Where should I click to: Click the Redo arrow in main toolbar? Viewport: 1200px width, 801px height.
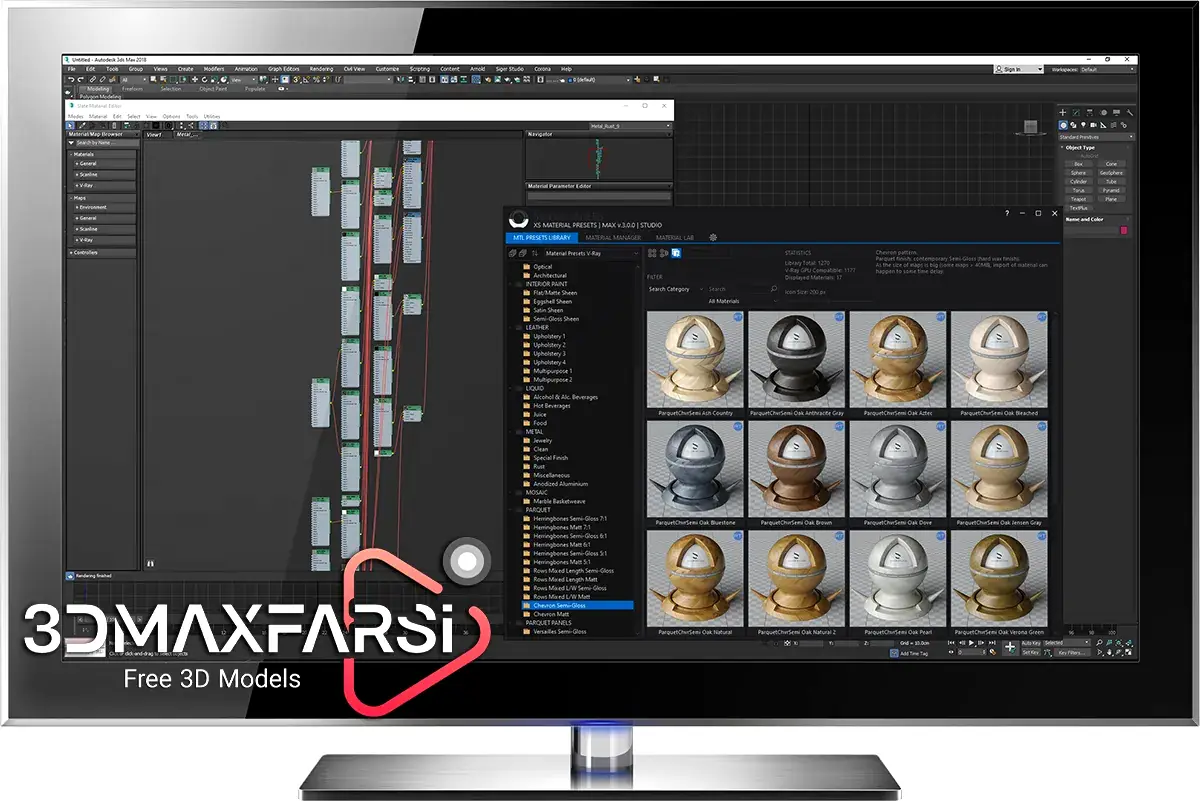(x=81, y=79)
